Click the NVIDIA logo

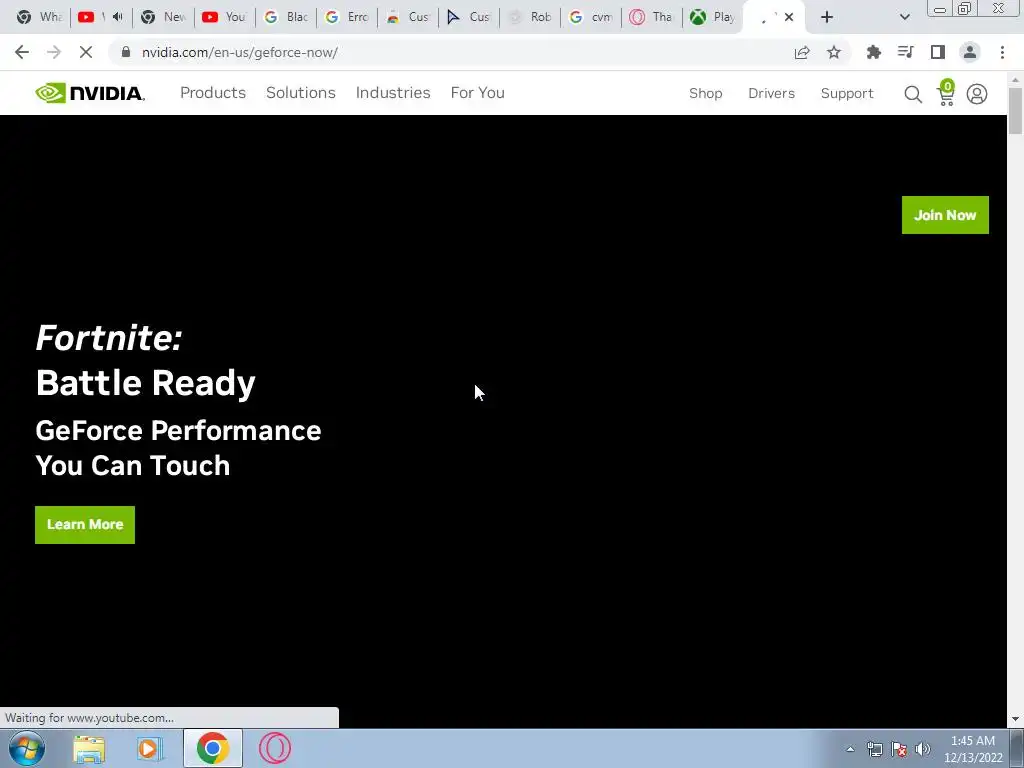[x=90, y=93]
